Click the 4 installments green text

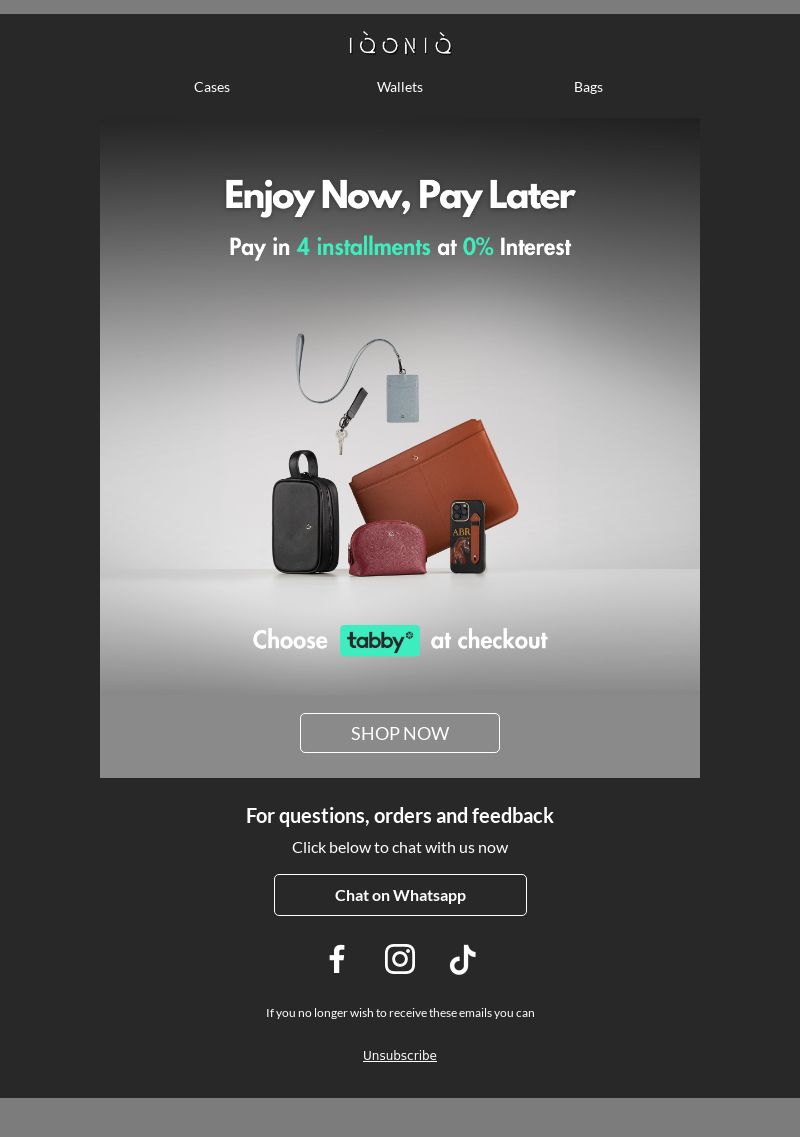(363, 247)
